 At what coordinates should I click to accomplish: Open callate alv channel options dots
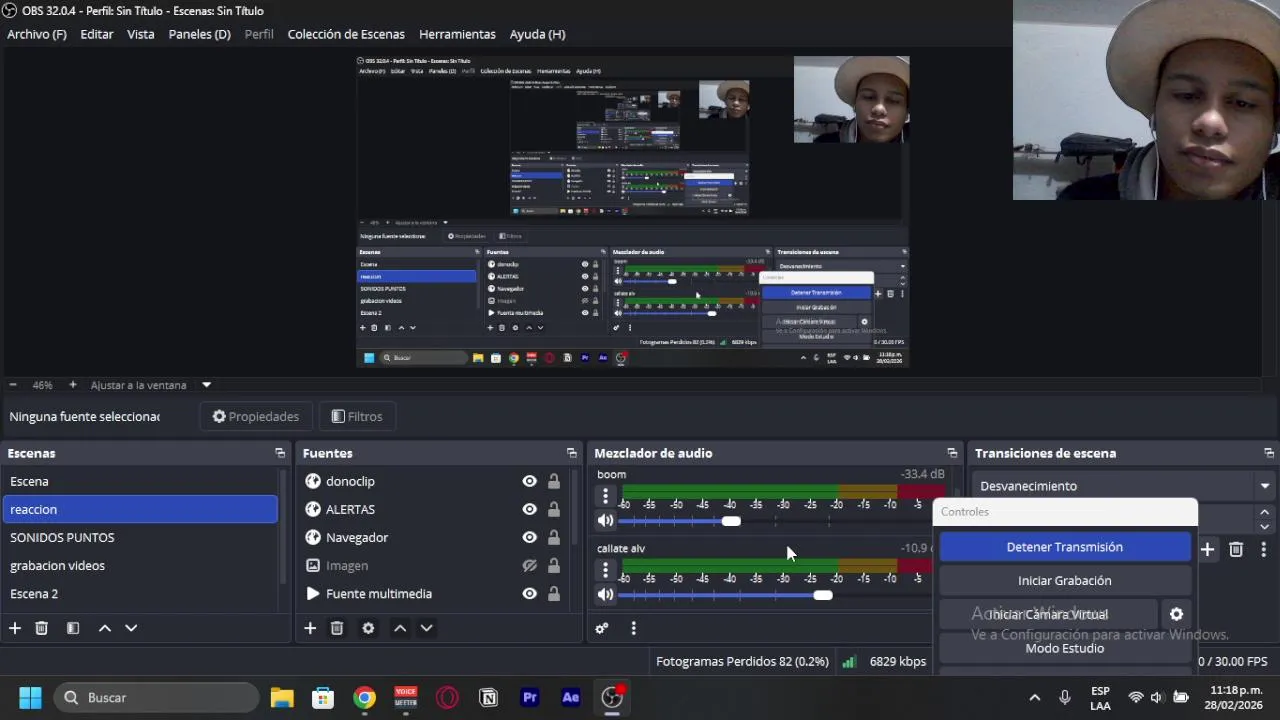(605, 569)
